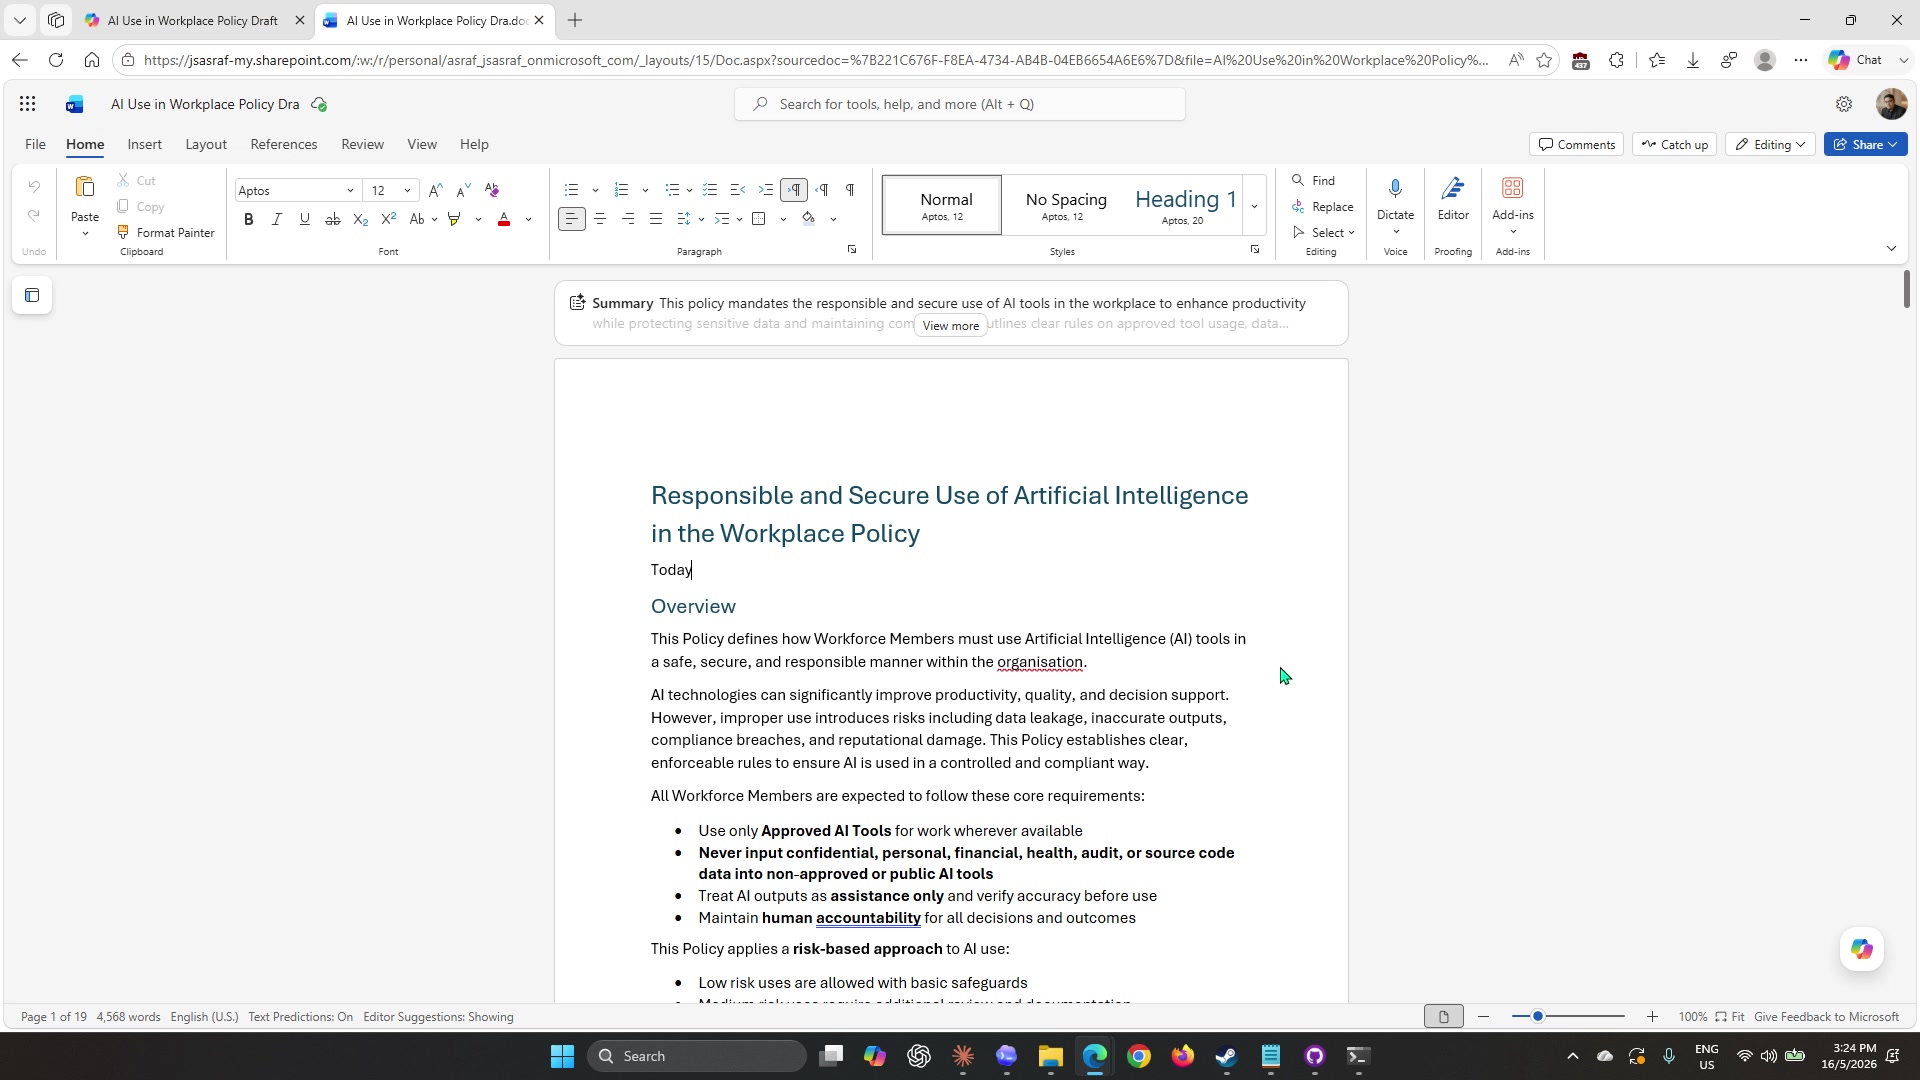Open the File menu

pos(35,144)
